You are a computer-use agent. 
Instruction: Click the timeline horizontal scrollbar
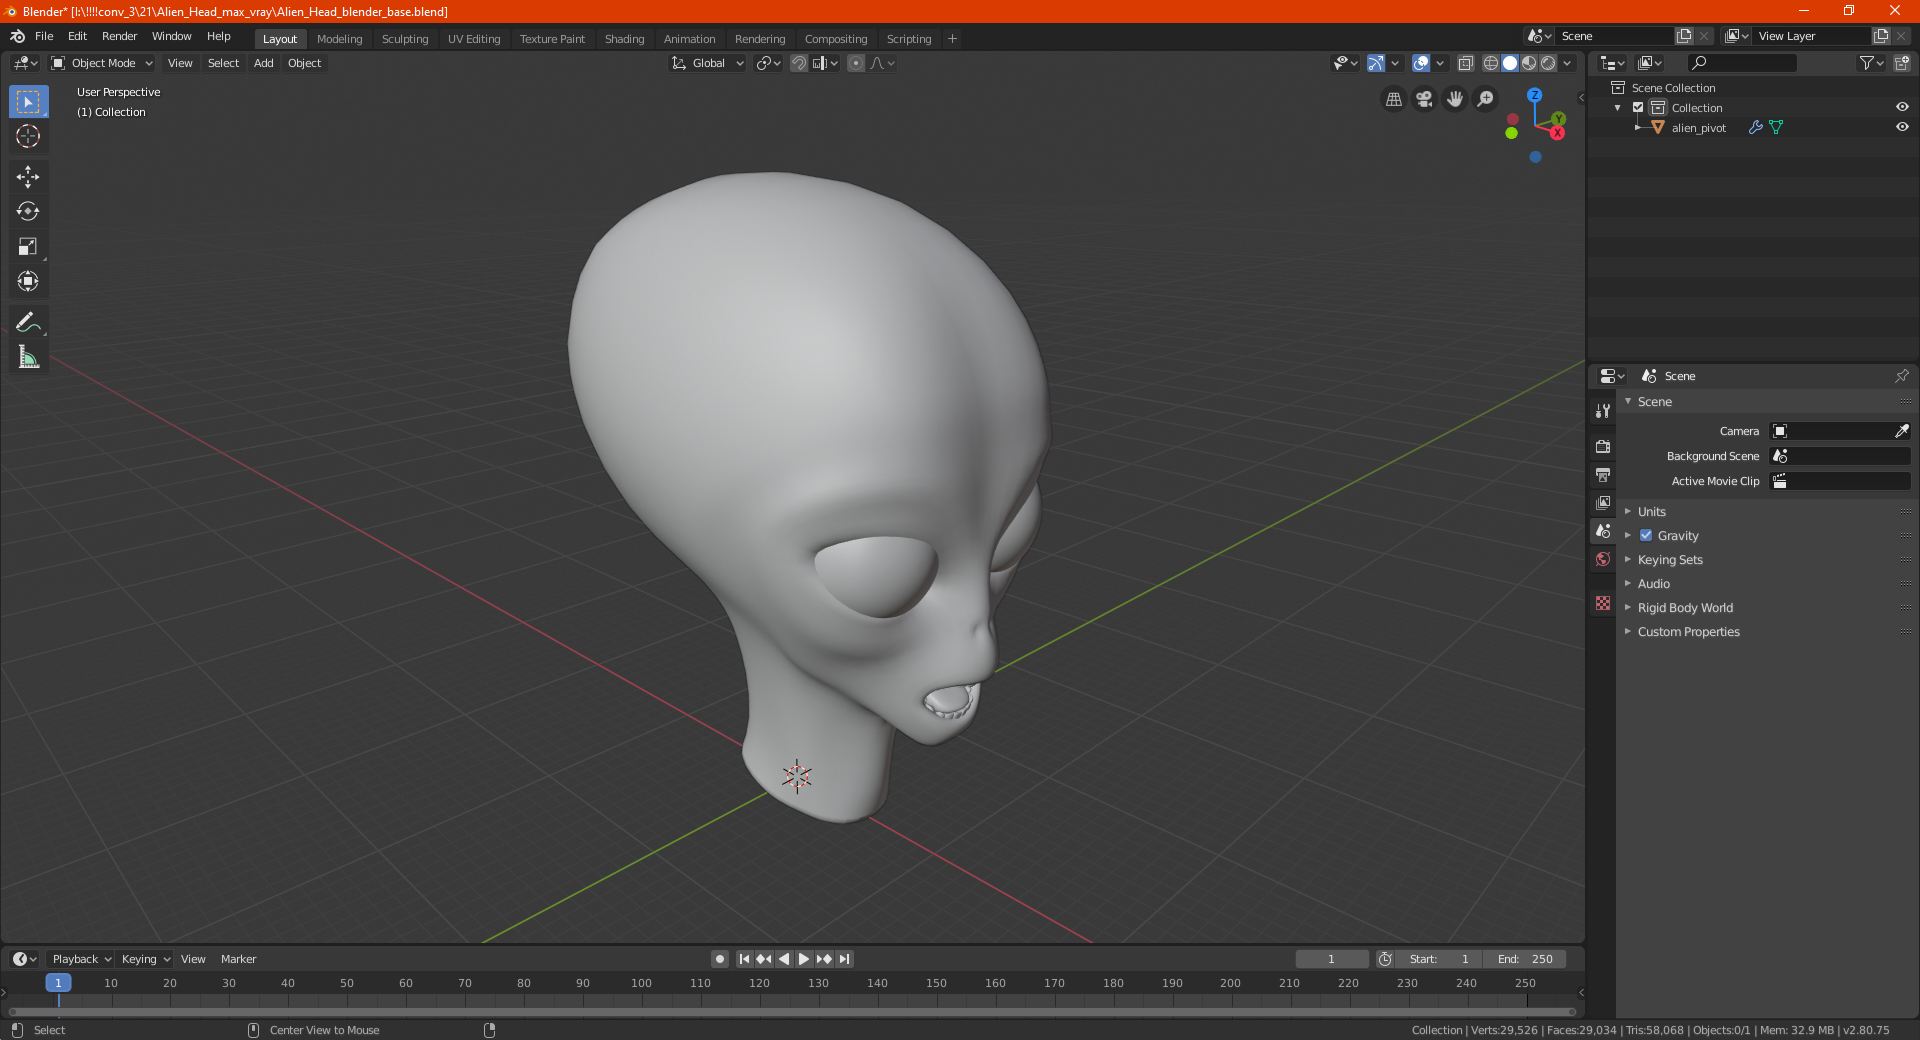point(792,1012)
